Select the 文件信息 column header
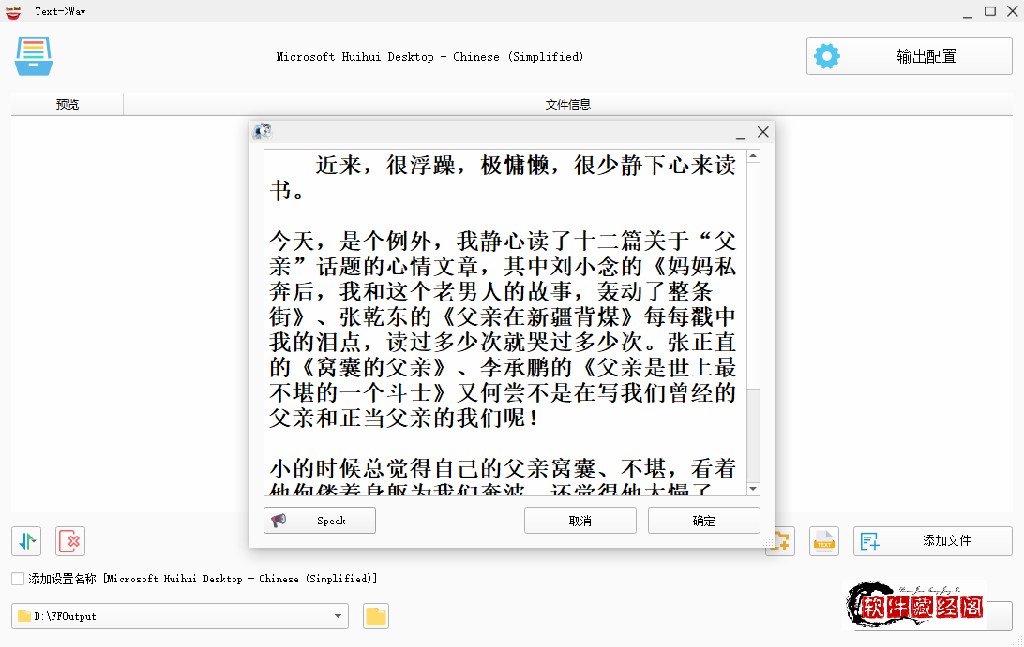1024x647 pixels. pyautogui.click(x=567, y=104)
